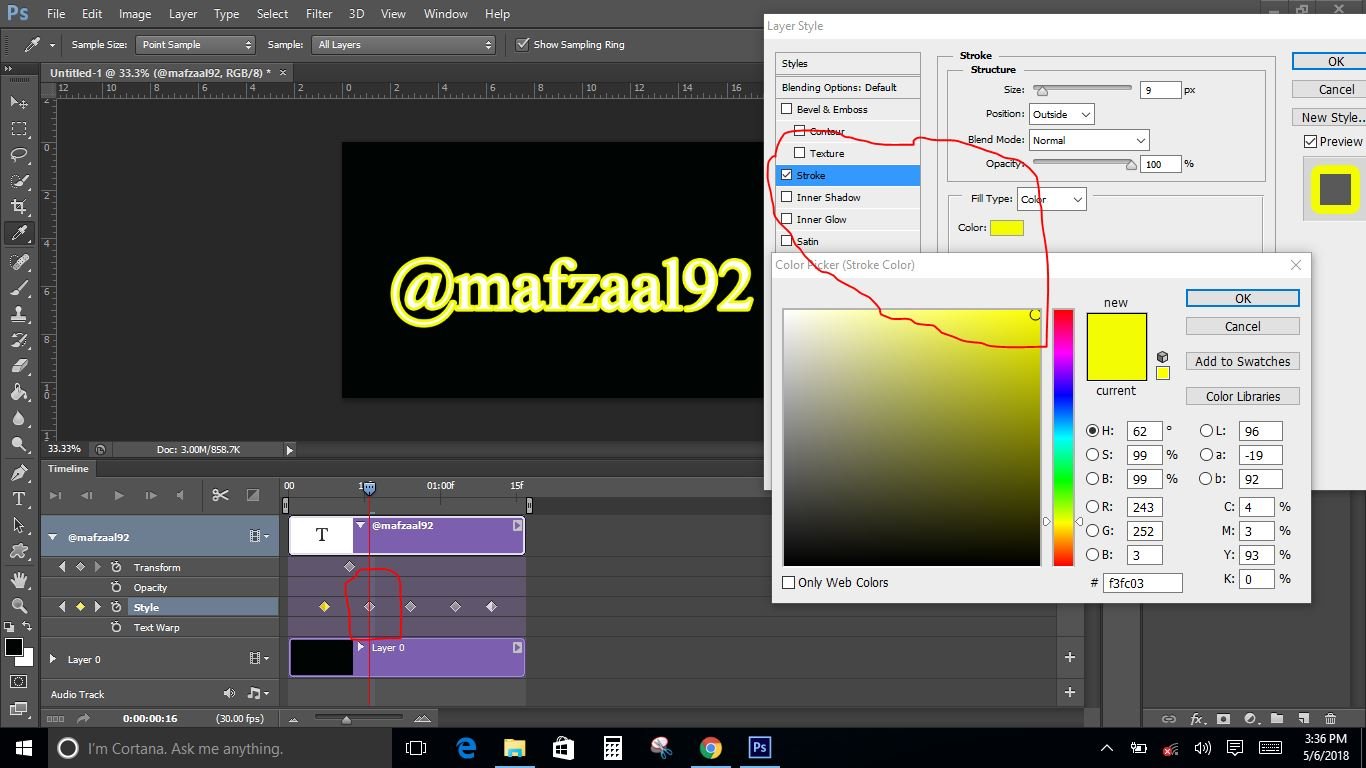Open the Window menu

click(445, 14)
